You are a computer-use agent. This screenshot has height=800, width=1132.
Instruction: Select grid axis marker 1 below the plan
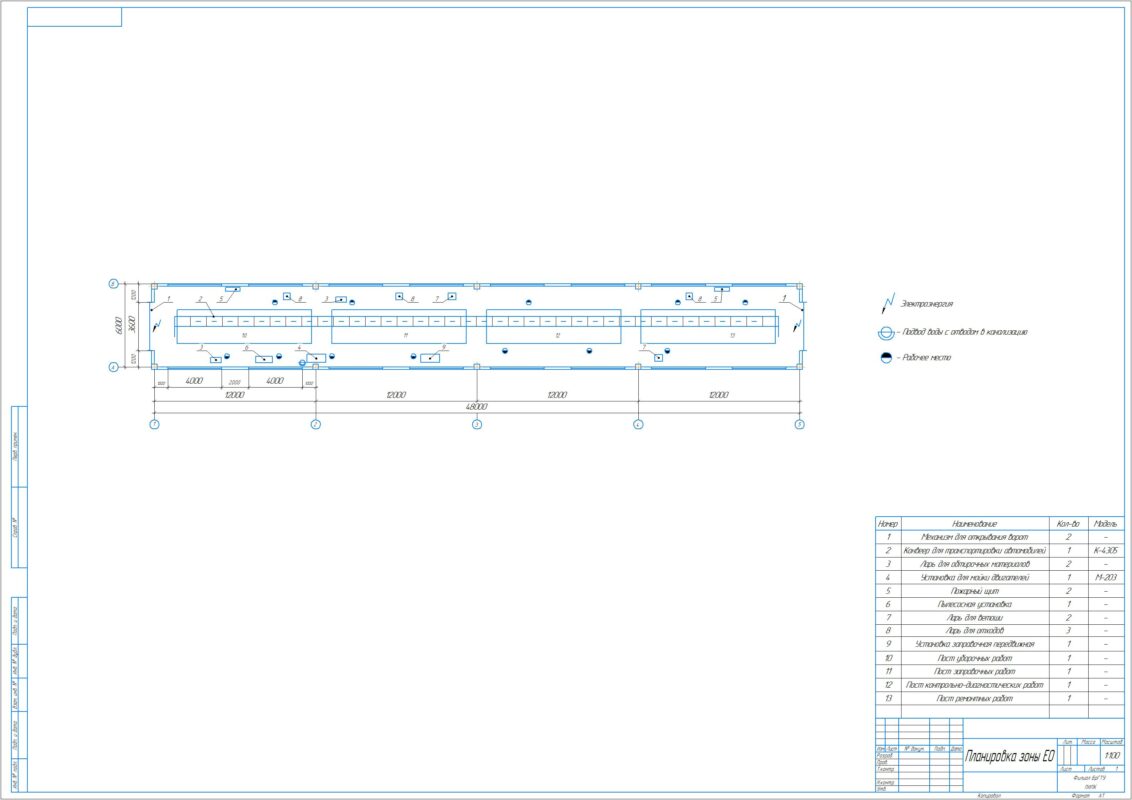point(154,425)
